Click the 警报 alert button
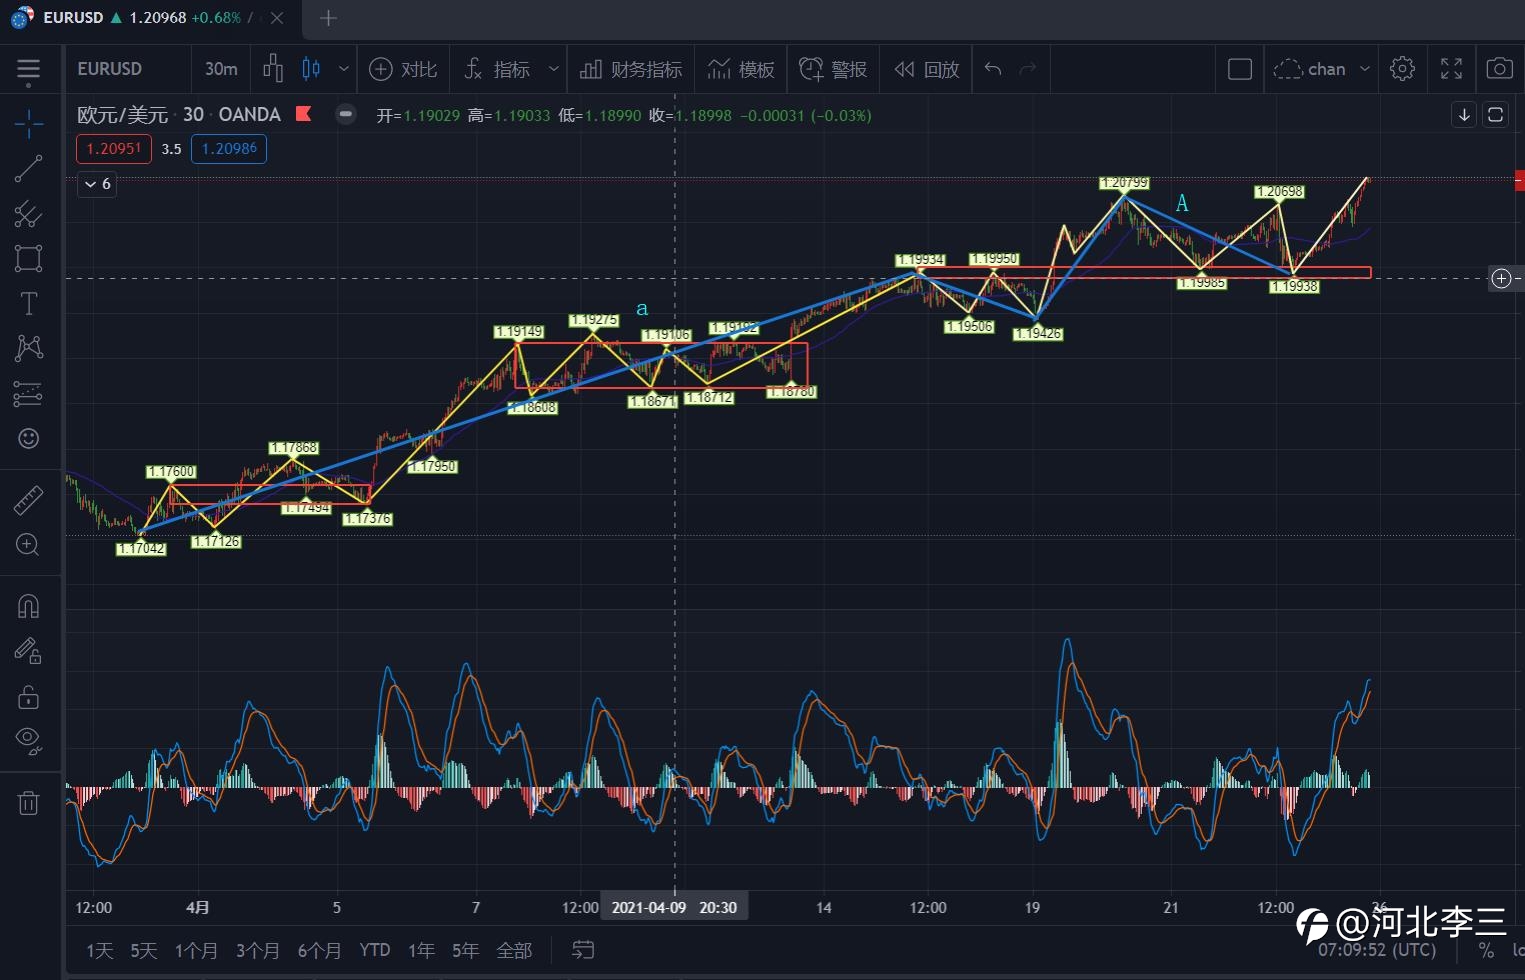Image resolution: width=1525 pixels, height=980 pixels. coord(833,69)
